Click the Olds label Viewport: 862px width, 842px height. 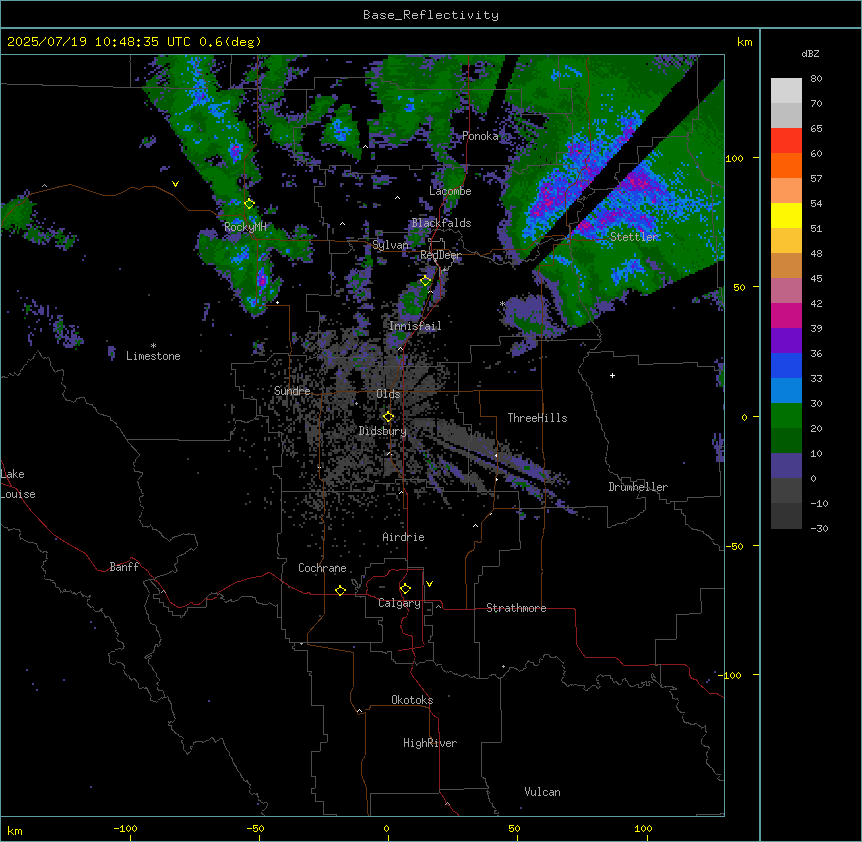tap(388, 394)
